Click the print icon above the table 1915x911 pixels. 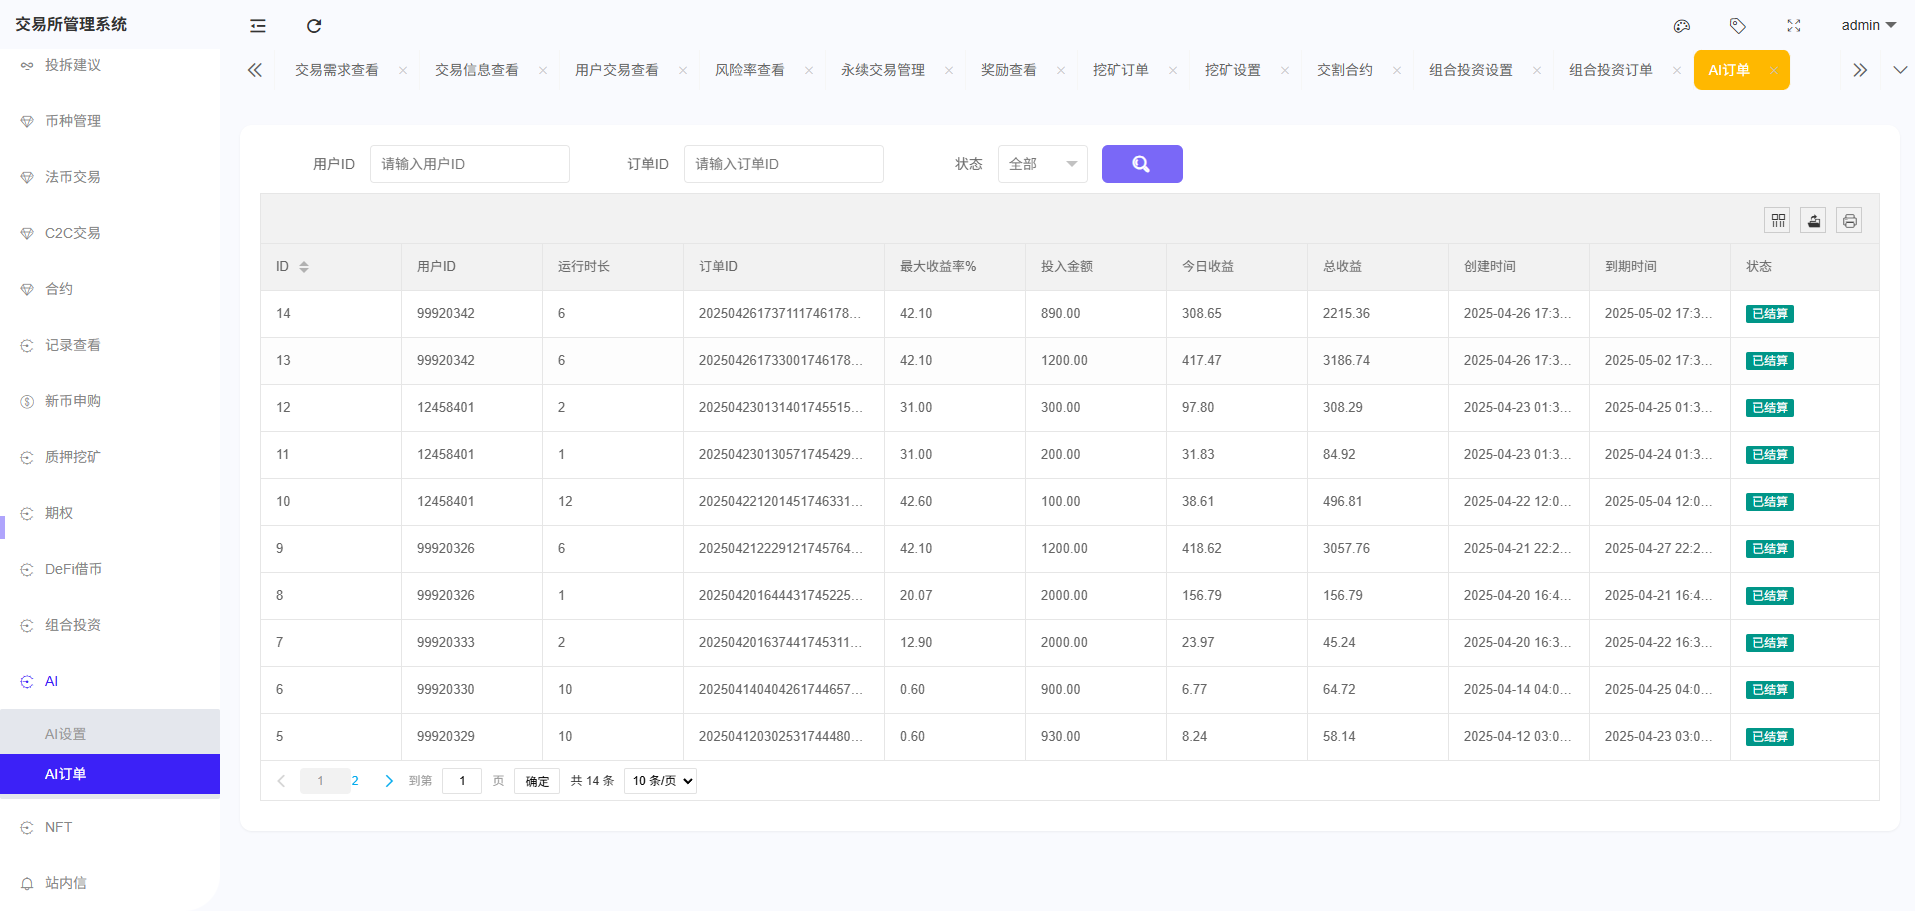coord(1848,220)
